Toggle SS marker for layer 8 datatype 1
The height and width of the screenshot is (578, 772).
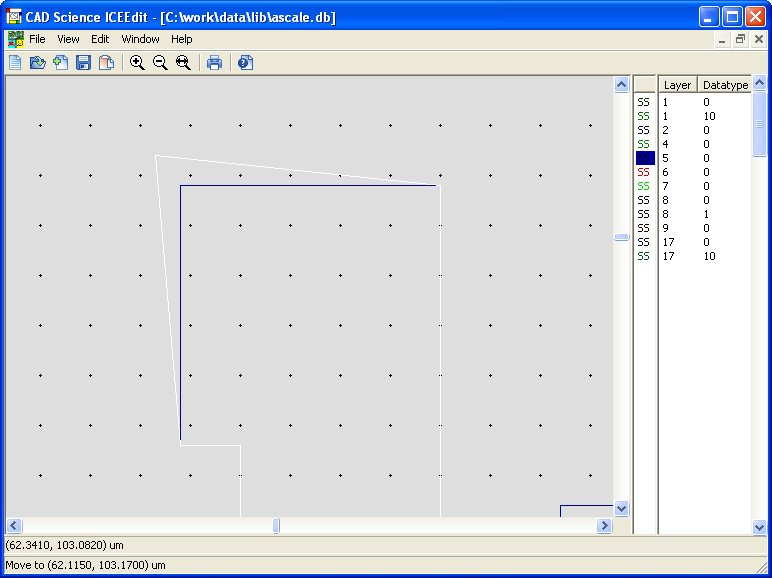click(x=643, y=214)
